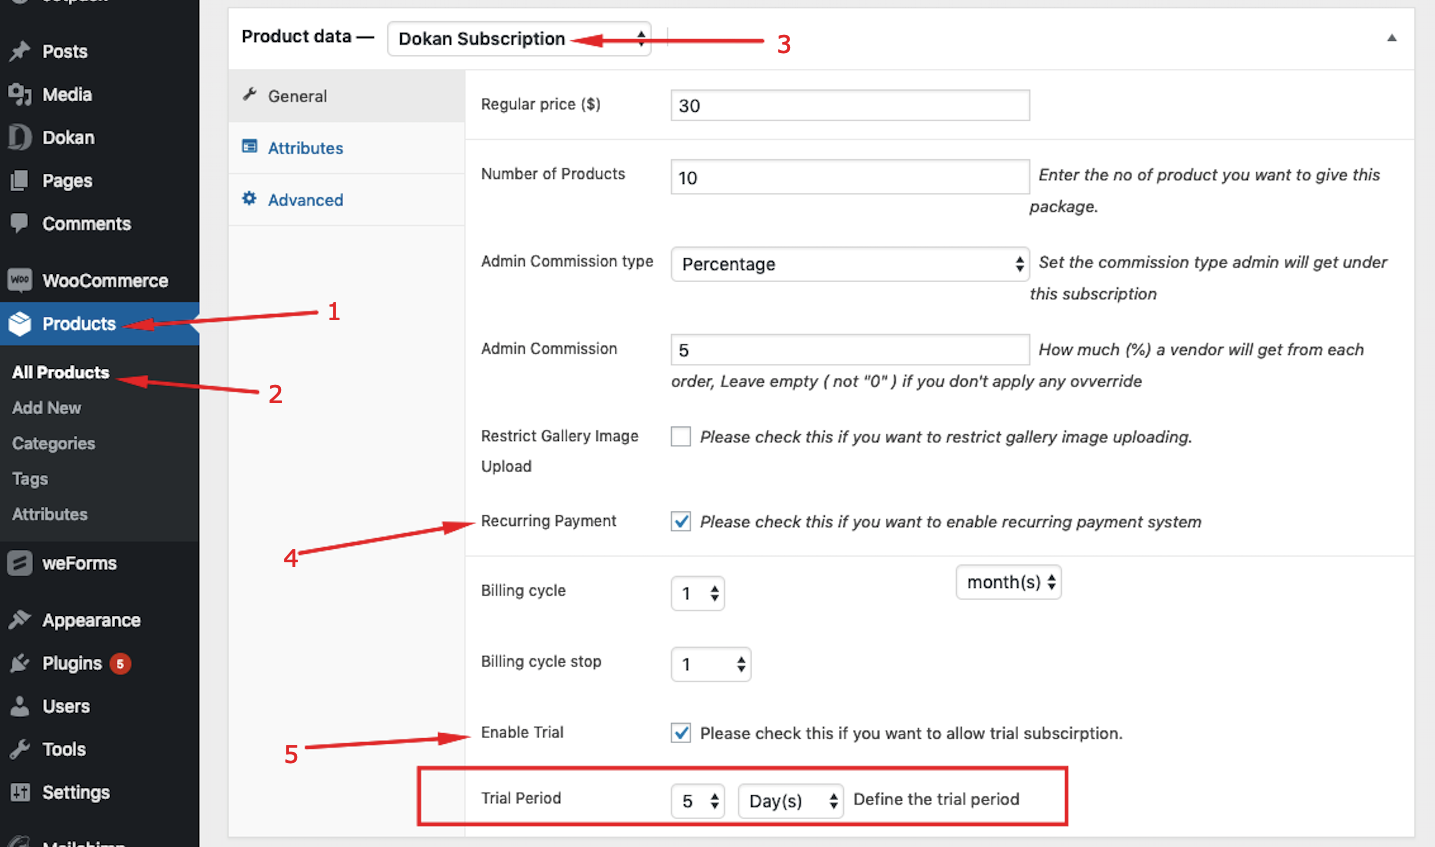Click the Plugins update count badge
The width and height of the screenshot is (1435, 847).
(x=120, y=664)
